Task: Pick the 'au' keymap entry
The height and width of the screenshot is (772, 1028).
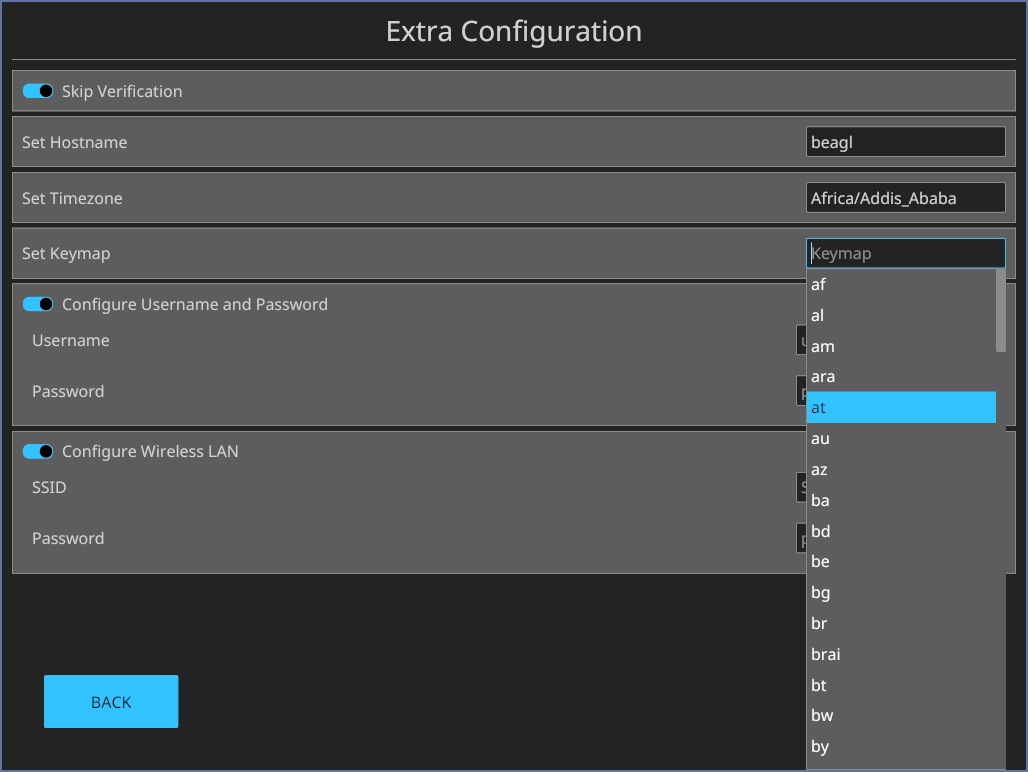Action: [901, 438]
